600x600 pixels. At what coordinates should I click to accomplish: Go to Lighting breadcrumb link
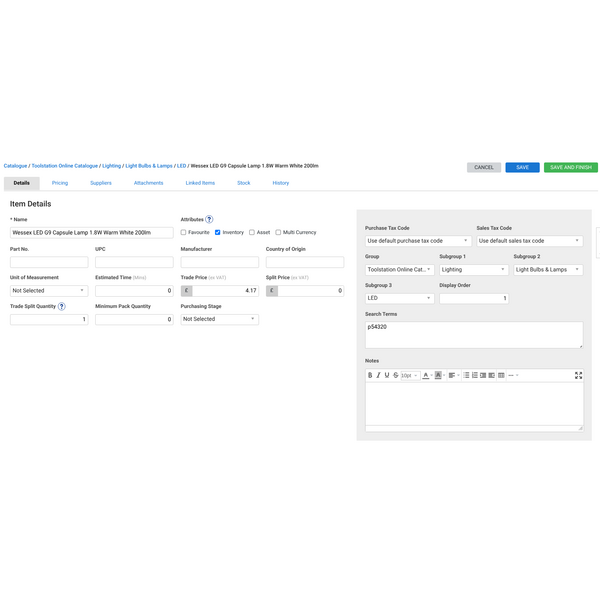pyautogui.click(x=111, y=166)
